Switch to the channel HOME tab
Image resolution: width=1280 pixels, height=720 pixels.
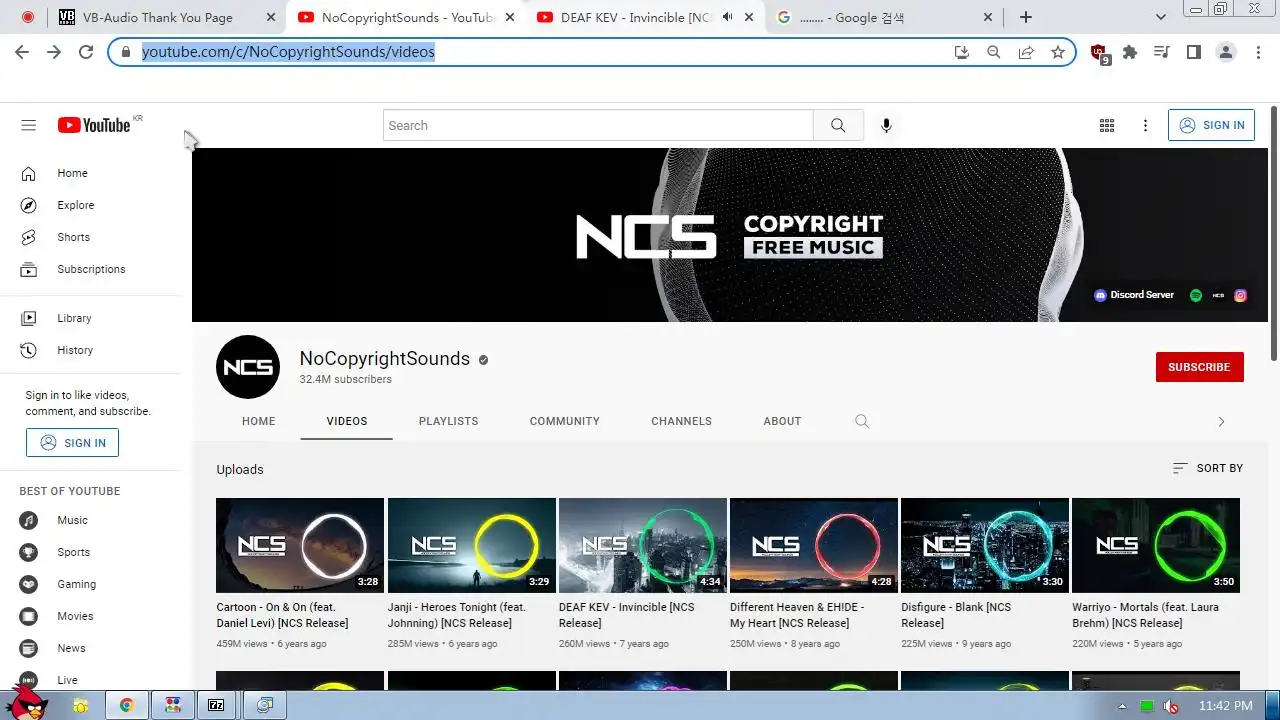(258, 421)
